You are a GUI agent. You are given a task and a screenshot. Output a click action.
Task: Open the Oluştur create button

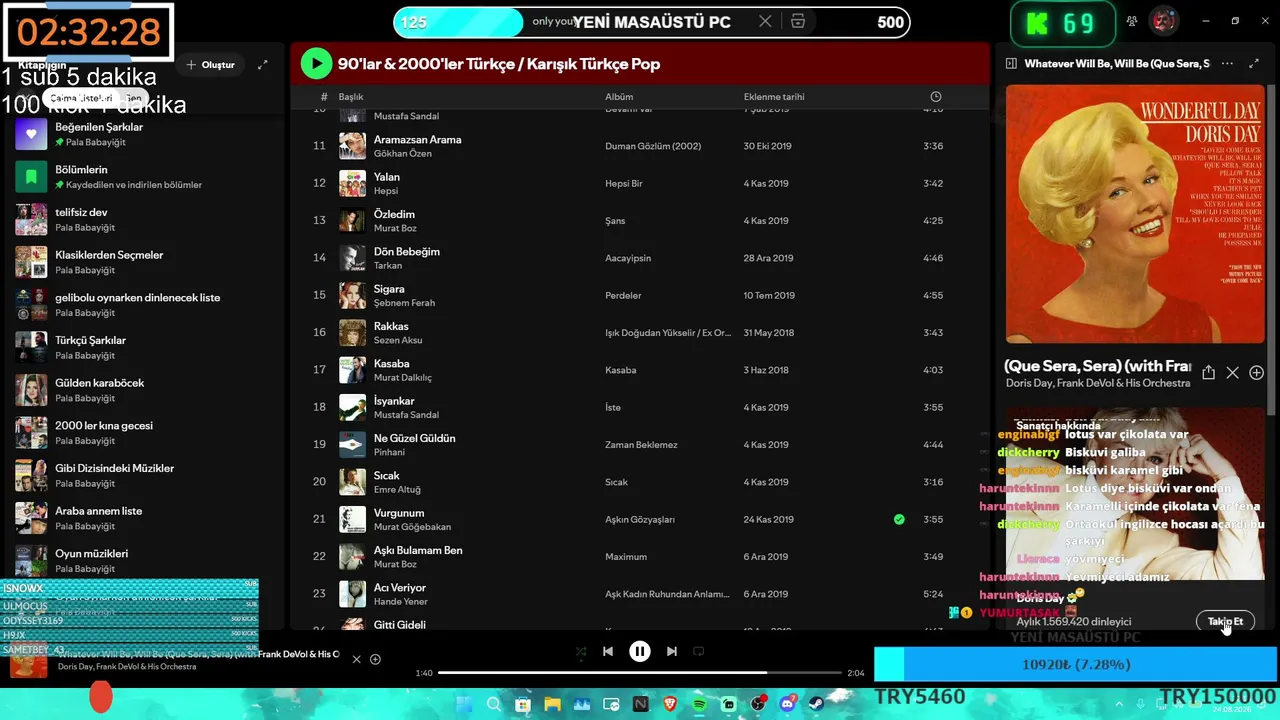tap(210, 65)
